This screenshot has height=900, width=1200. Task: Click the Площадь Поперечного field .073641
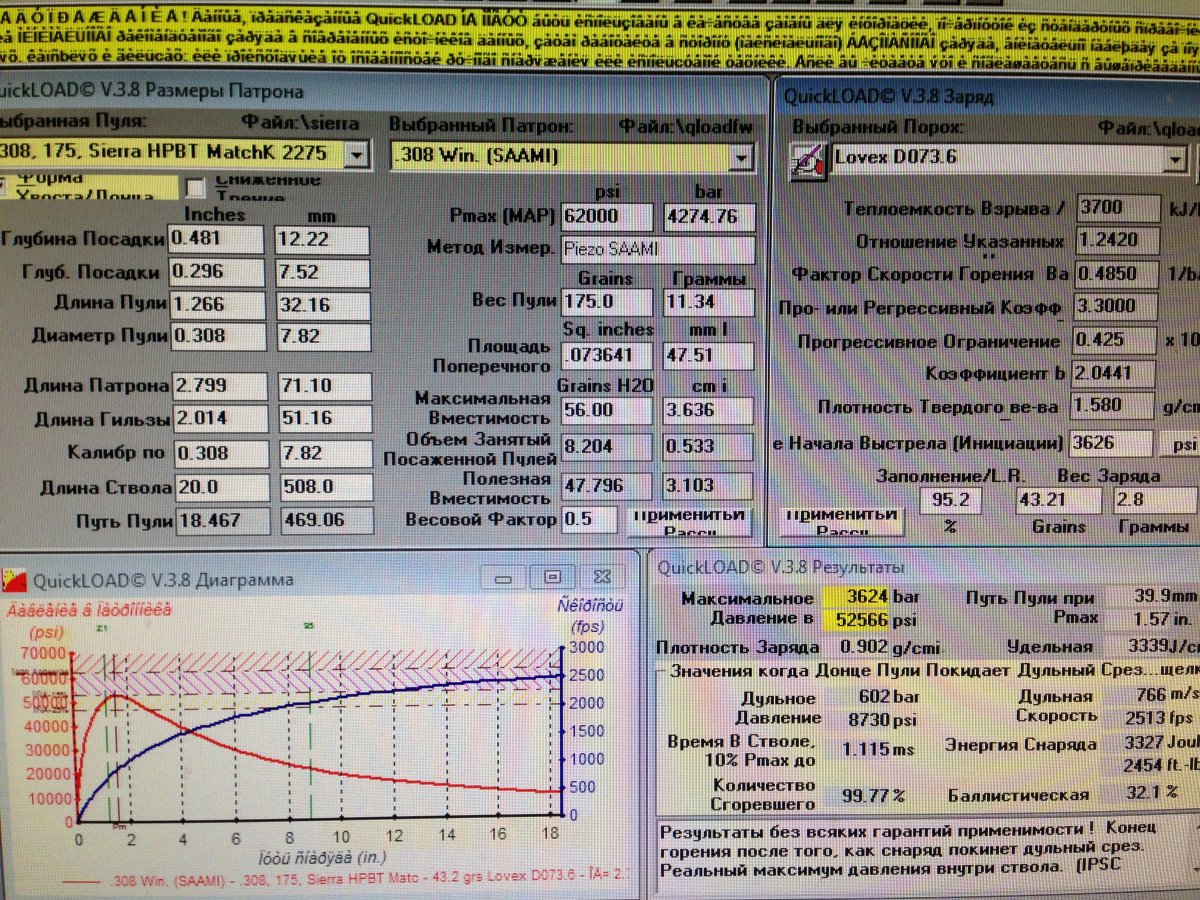tap(605, 355)
